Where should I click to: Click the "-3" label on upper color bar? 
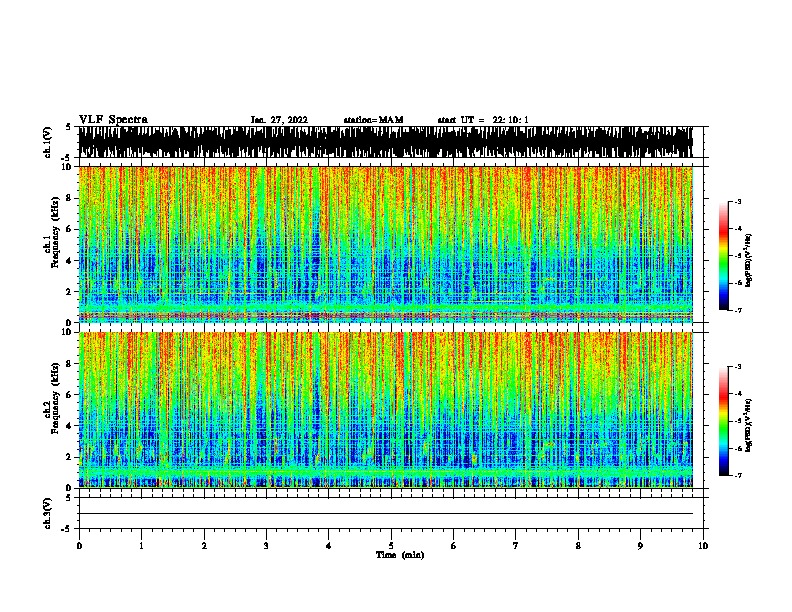coord(738,201)
